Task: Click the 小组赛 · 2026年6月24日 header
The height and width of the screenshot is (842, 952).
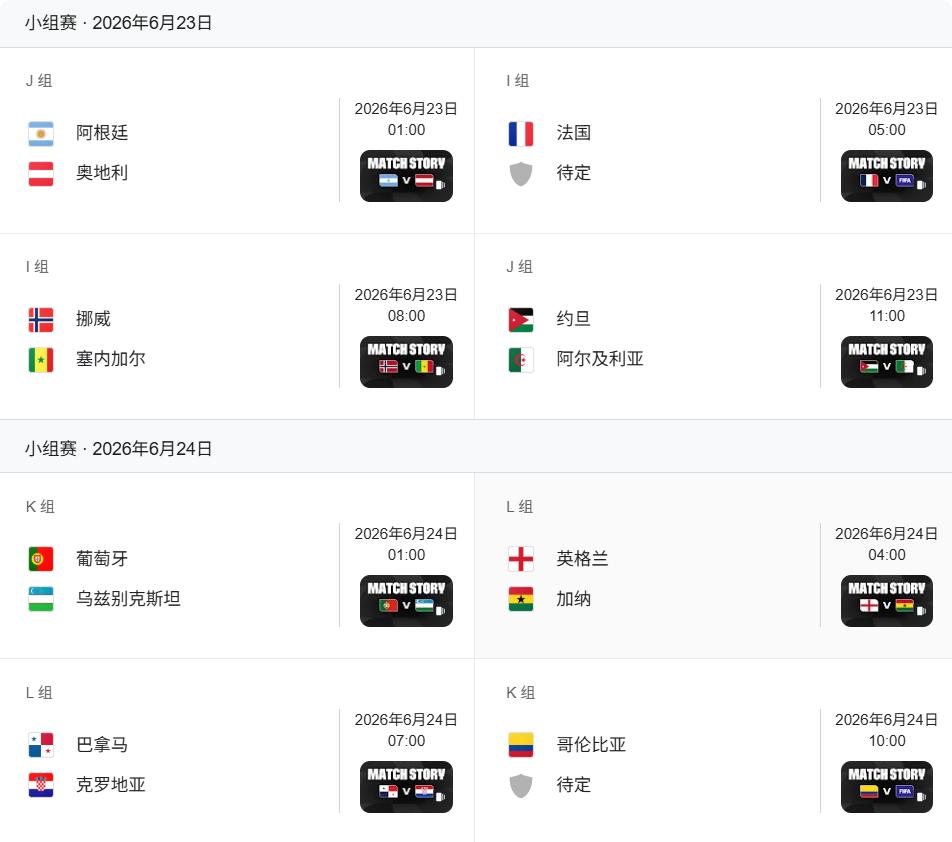Action: coord(119,449)
